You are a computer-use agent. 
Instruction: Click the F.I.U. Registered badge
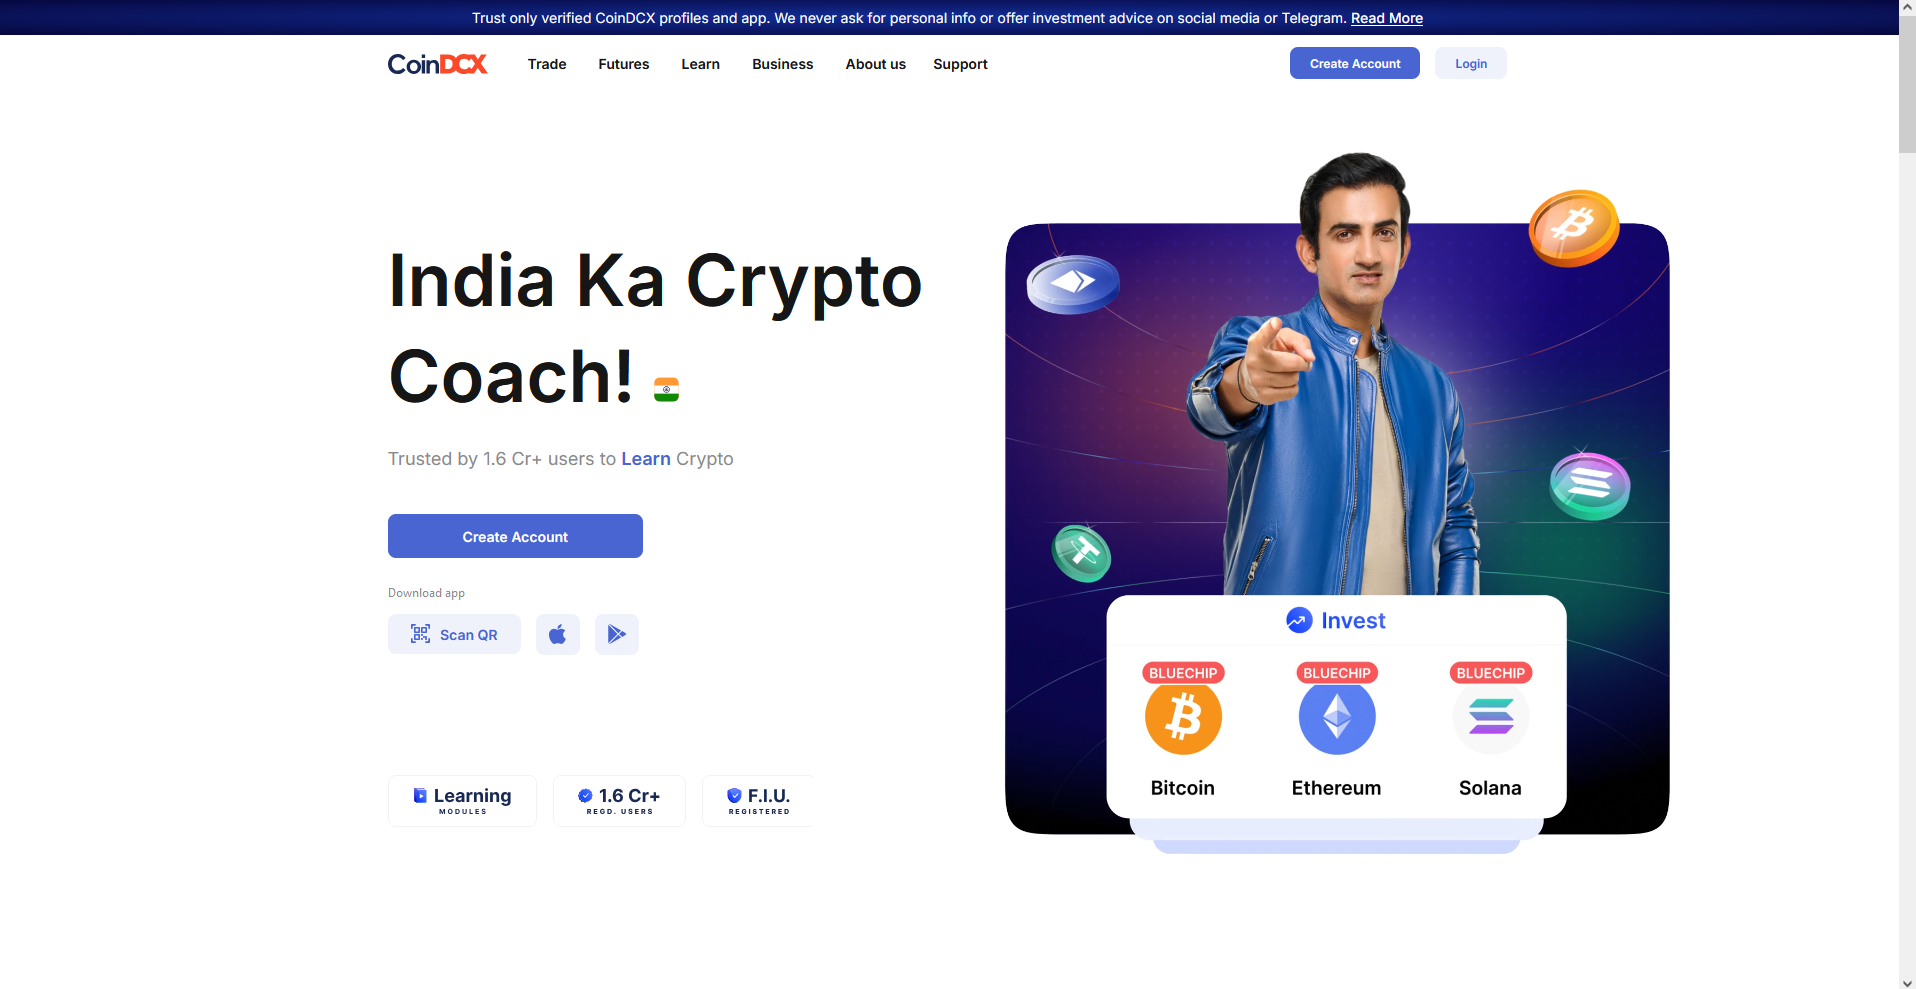tap(758, 801)
